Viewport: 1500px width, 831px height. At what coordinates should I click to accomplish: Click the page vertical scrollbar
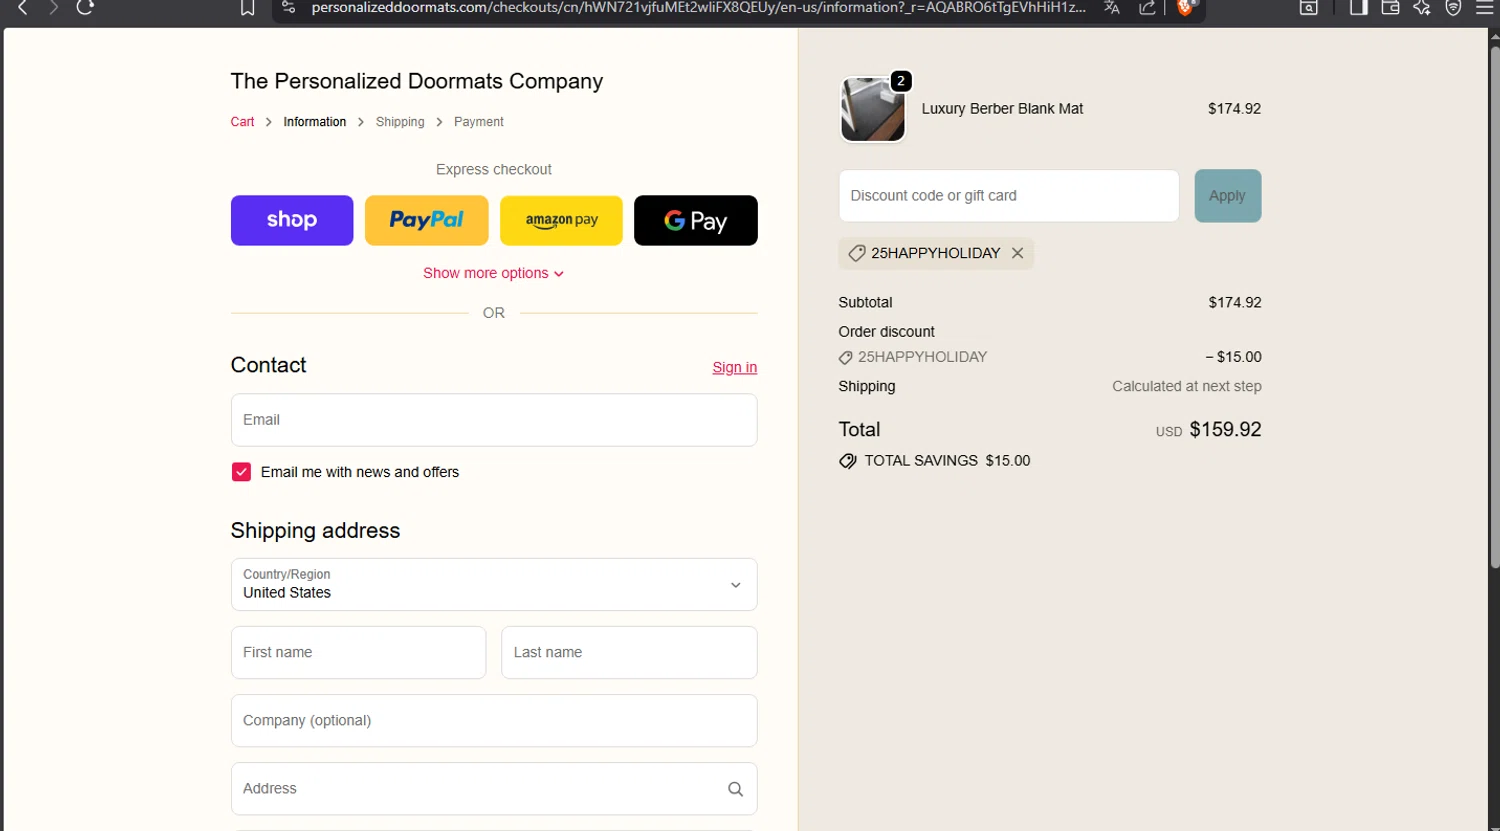[x=1493, y=310]
